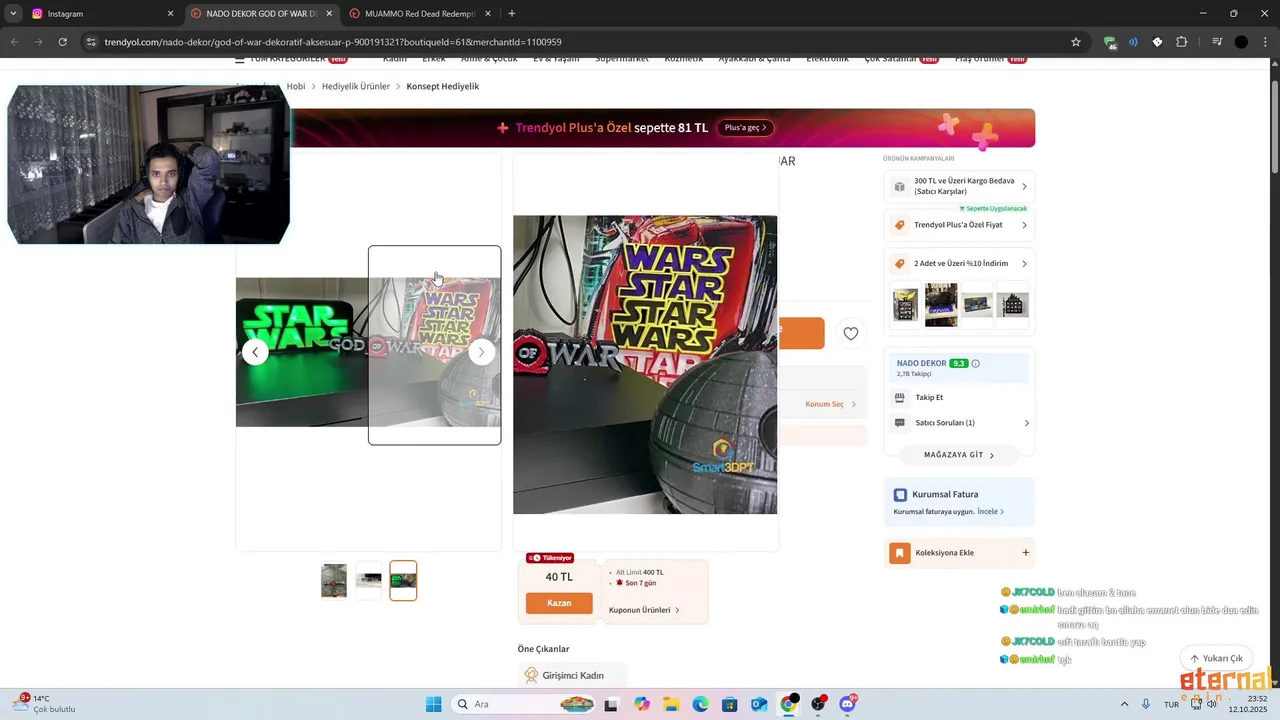1280x720 pixels.
Task: Go back to previous page
Action: (x=14, y=42)
